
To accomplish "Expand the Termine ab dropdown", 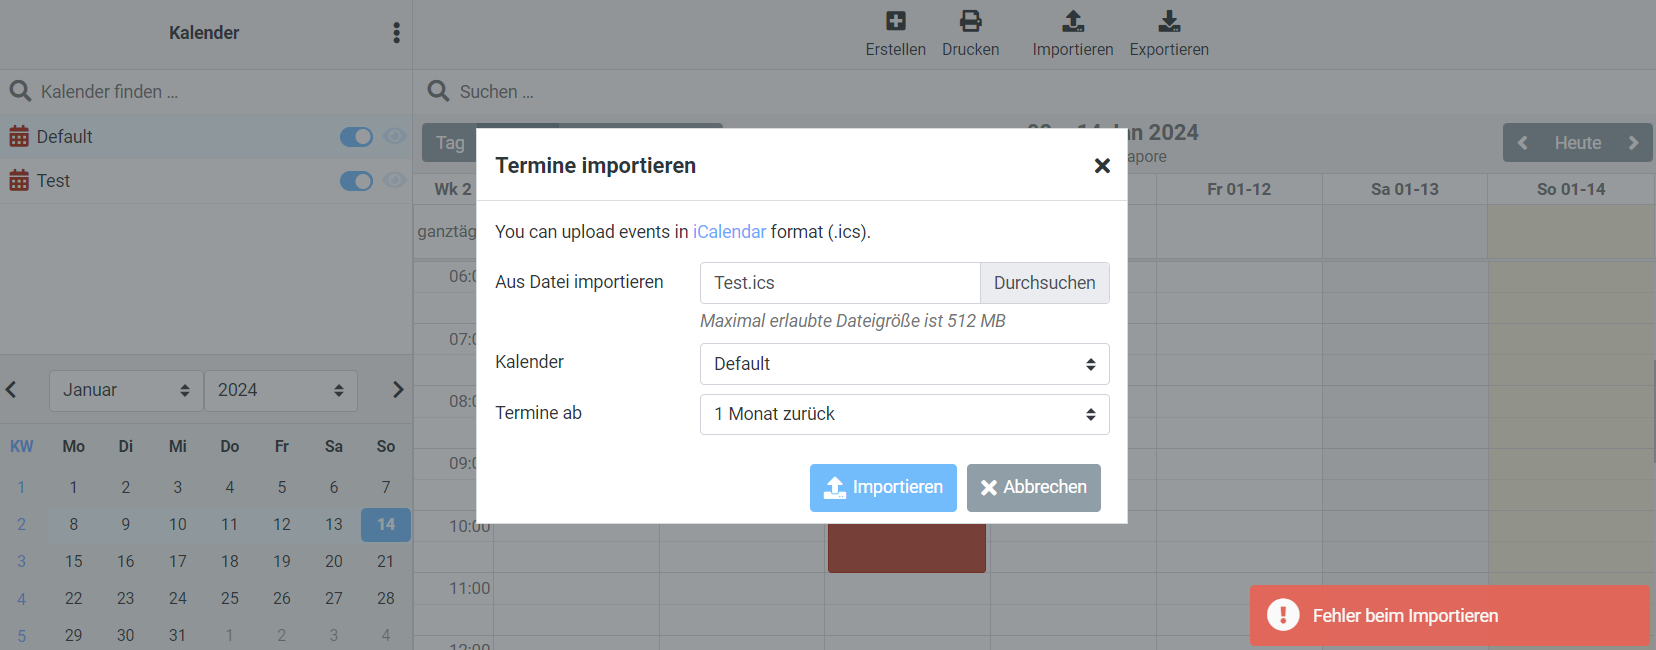I will coord(904,414).
